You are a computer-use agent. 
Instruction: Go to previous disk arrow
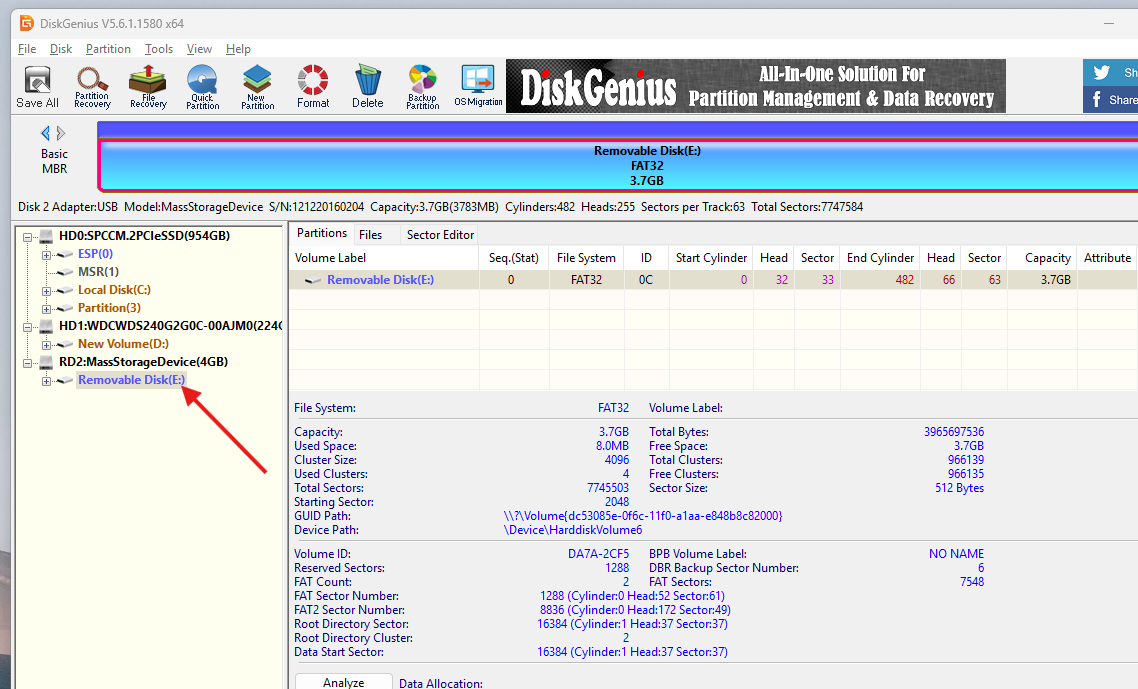46,133
